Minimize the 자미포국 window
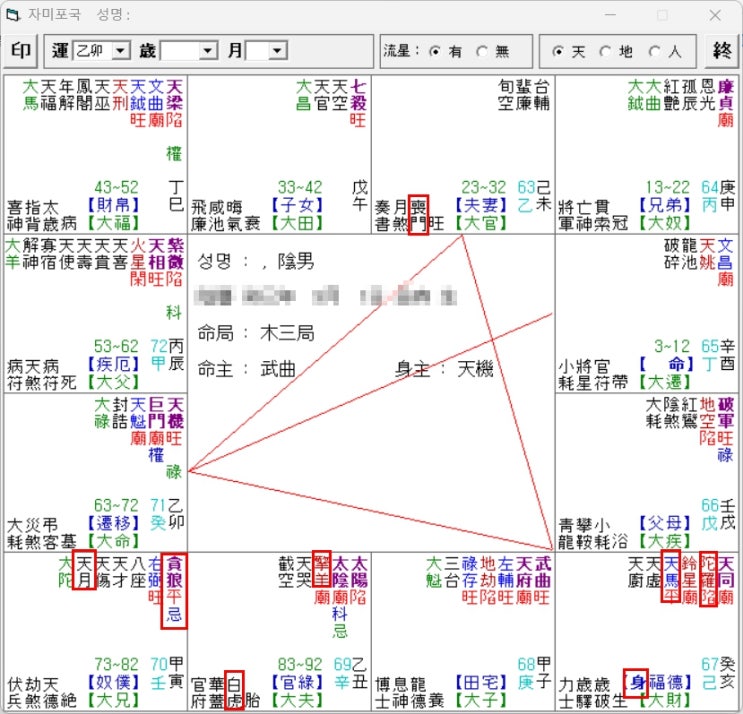 [611, 15]
